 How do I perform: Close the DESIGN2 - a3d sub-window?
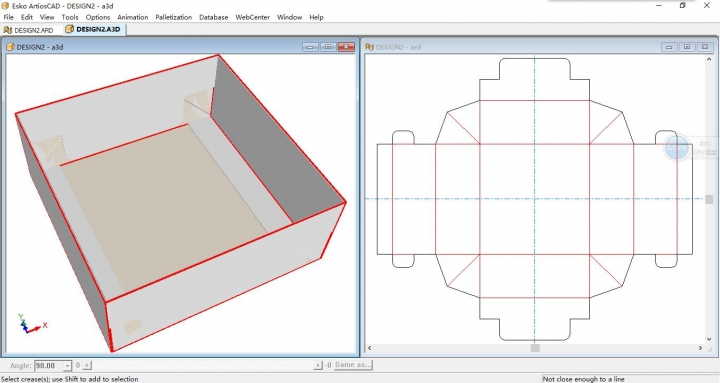[x=346, y=47]
